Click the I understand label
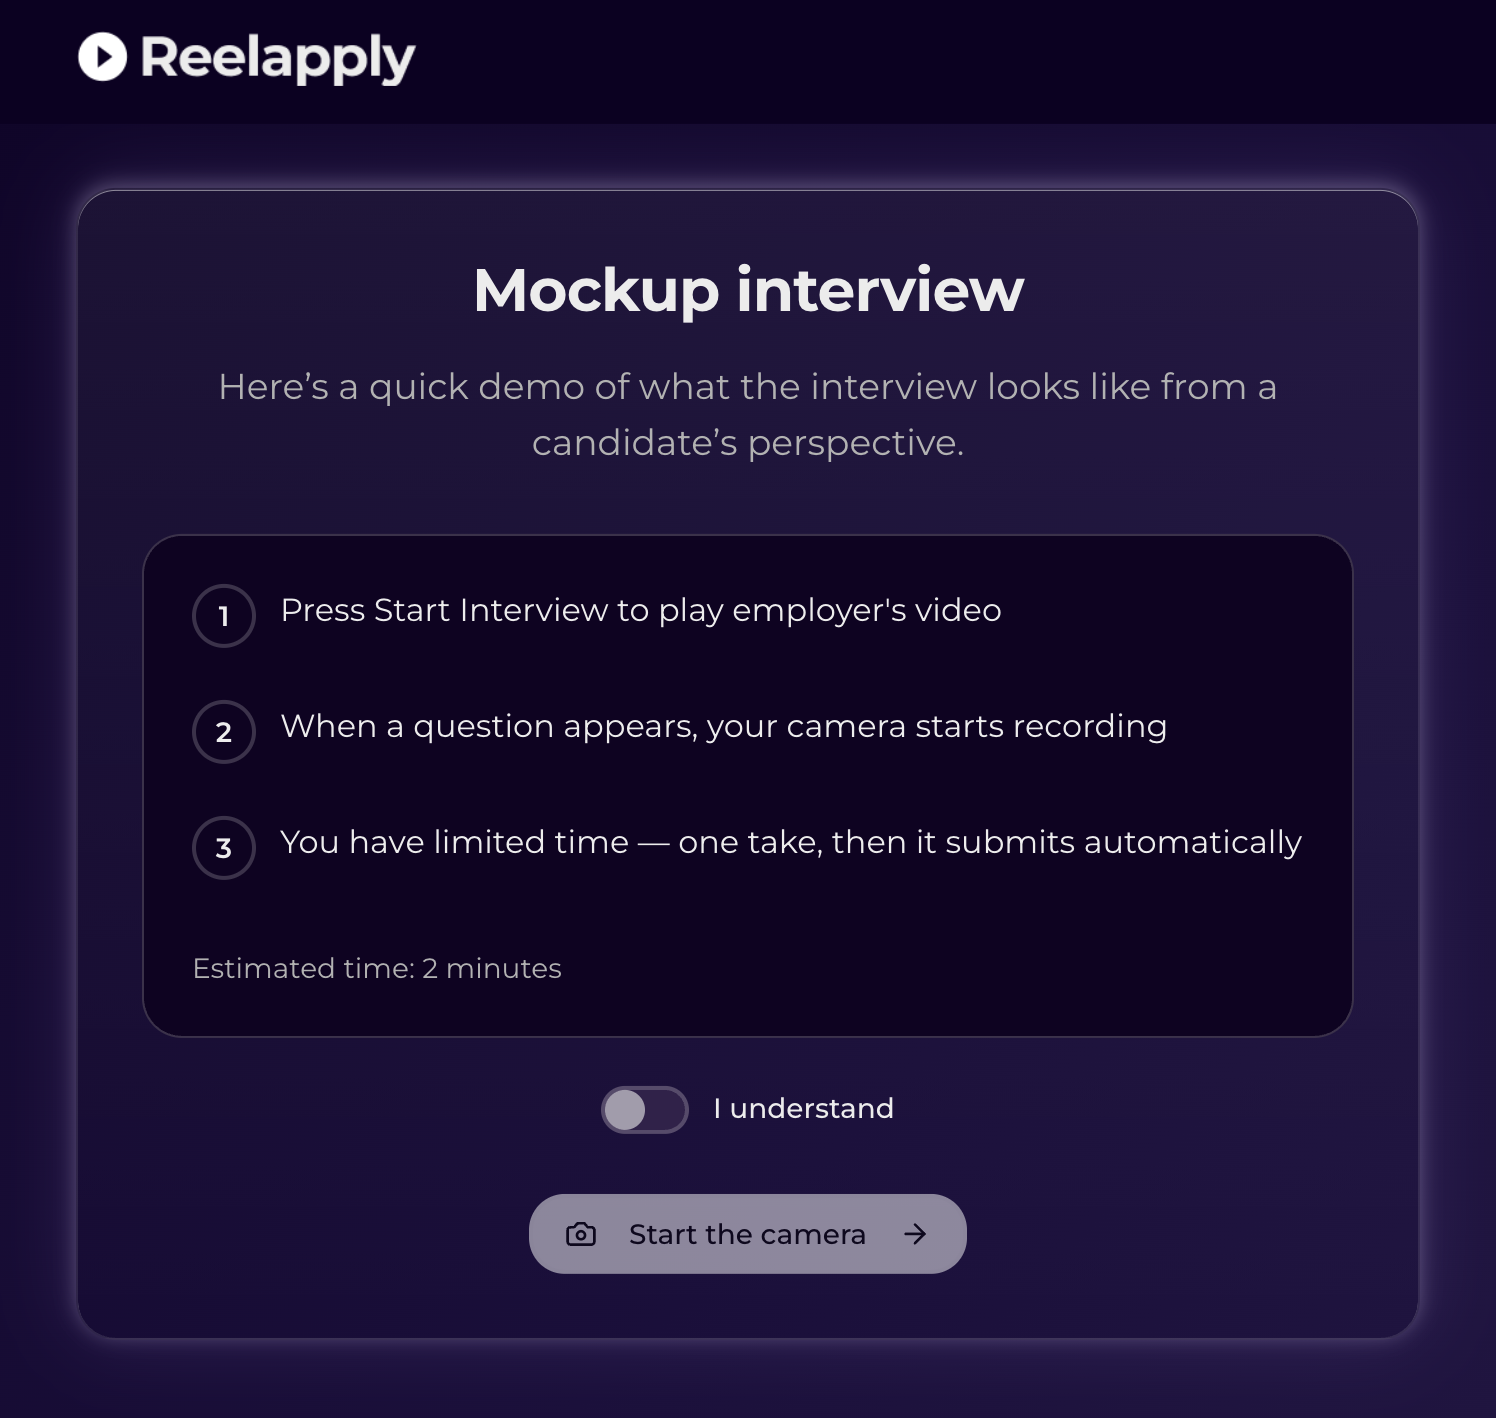Viewport: 1496px width, 1418px height. point(803,1108)
